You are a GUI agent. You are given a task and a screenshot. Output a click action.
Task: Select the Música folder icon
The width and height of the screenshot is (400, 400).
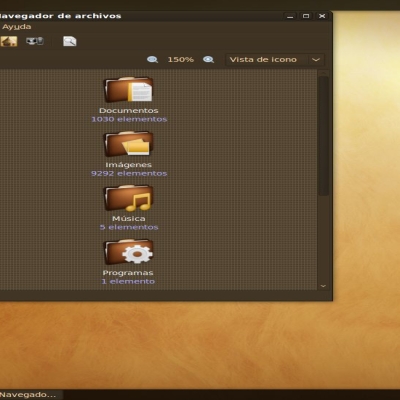(x=129, y=198)
